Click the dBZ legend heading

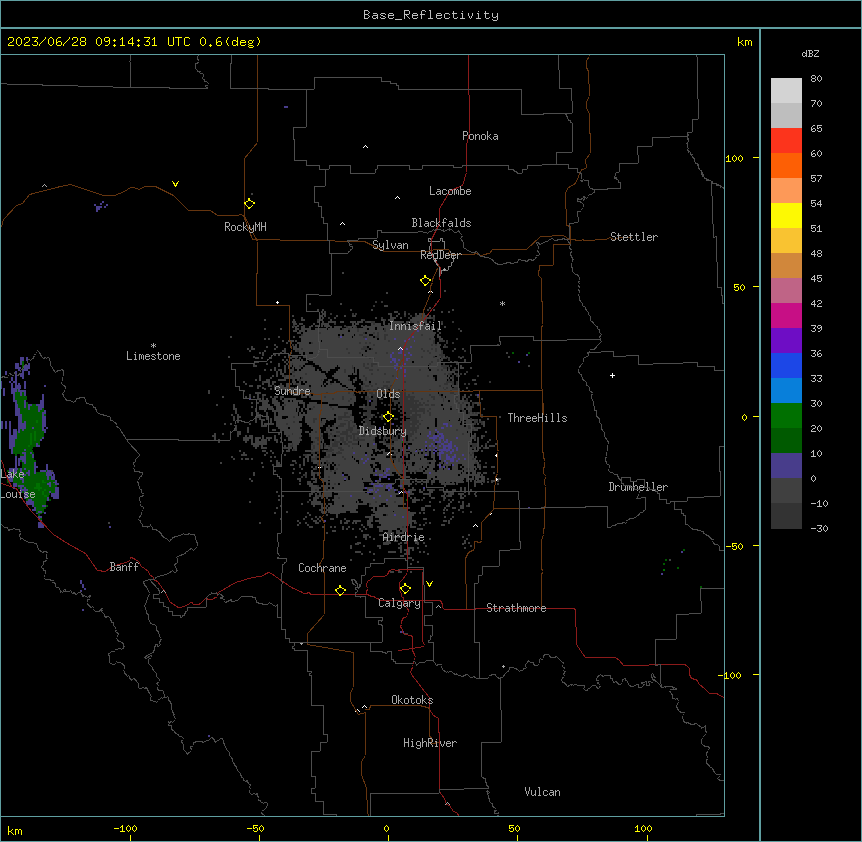810,53
